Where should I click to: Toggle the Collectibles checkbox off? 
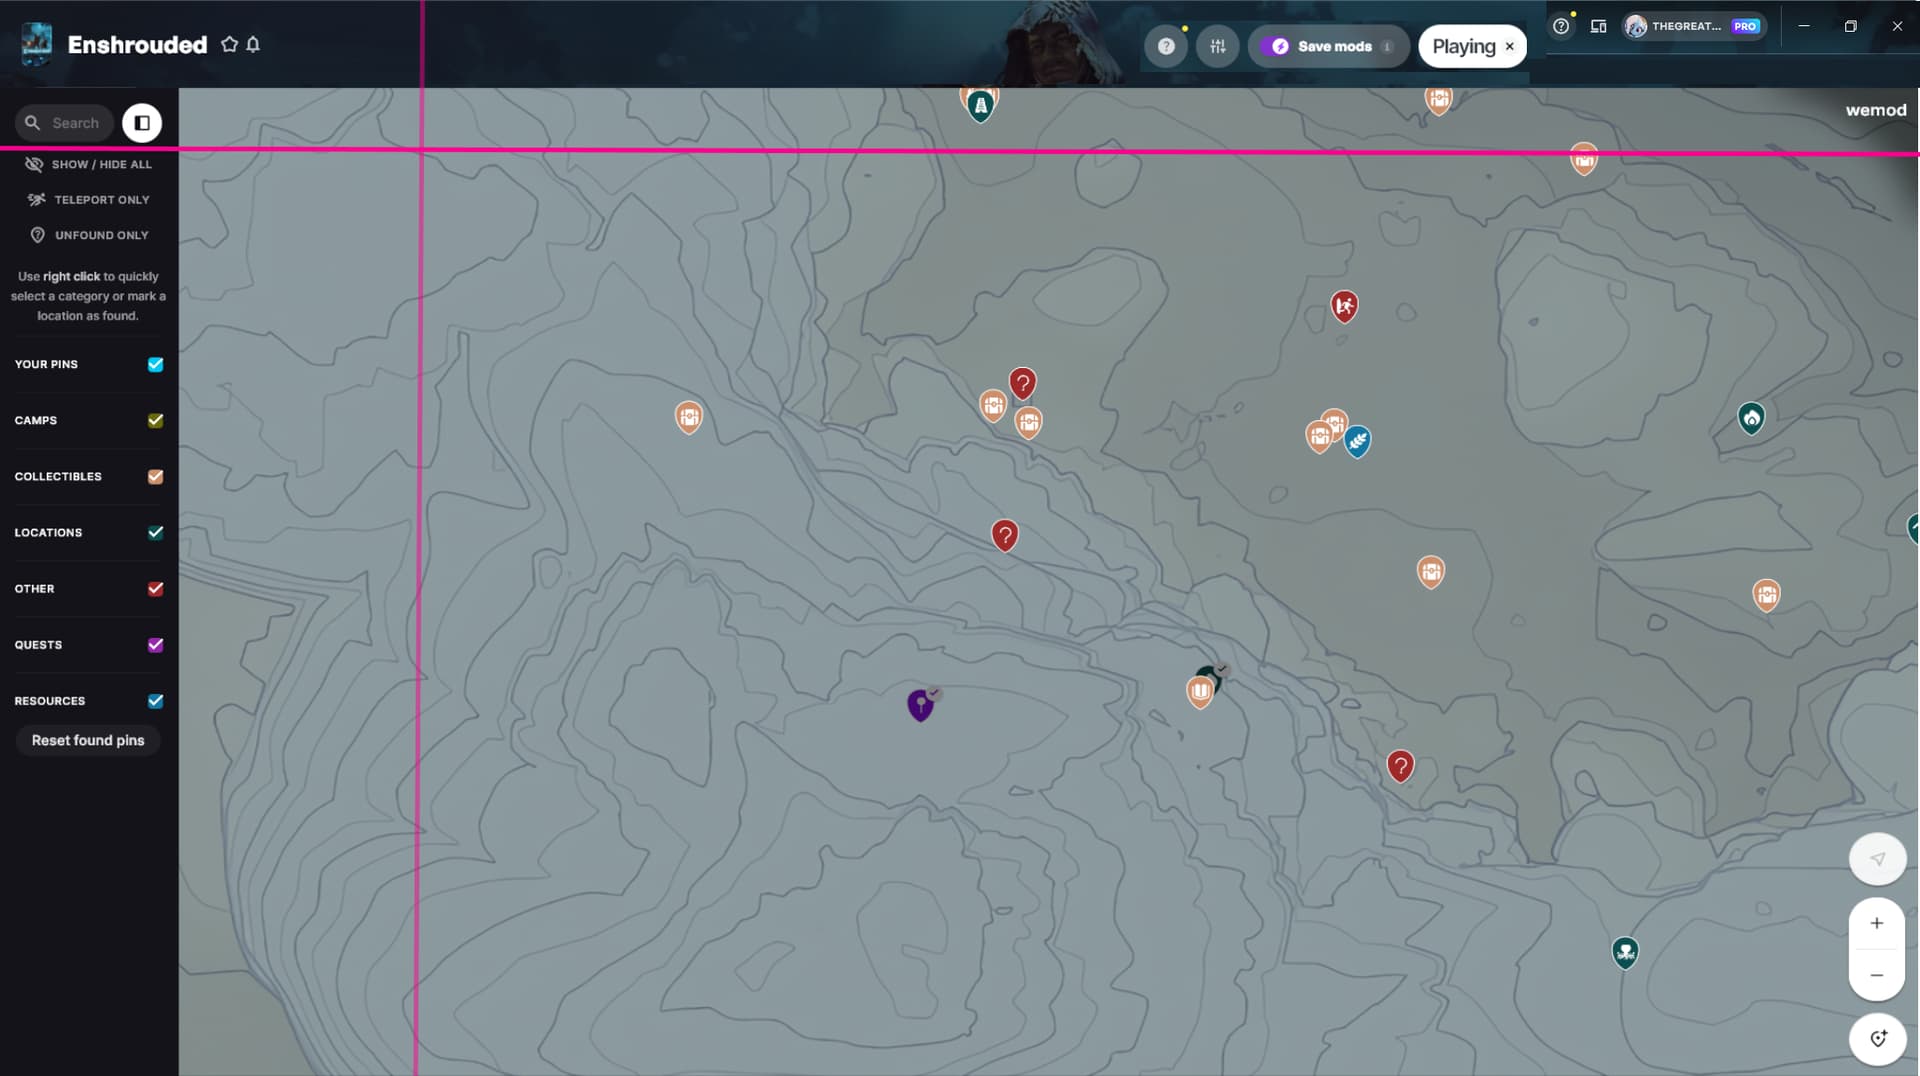tap(155, 476)
